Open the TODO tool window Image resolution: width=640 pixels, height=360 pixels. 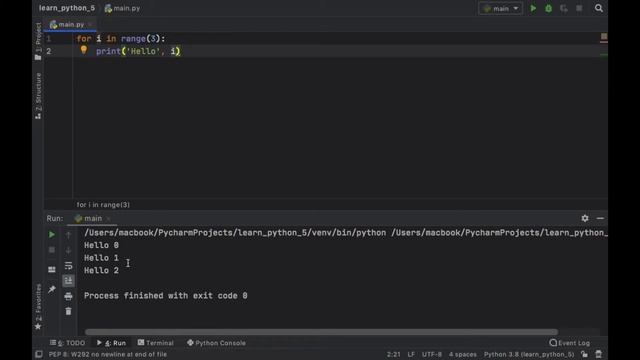point(68,343)
